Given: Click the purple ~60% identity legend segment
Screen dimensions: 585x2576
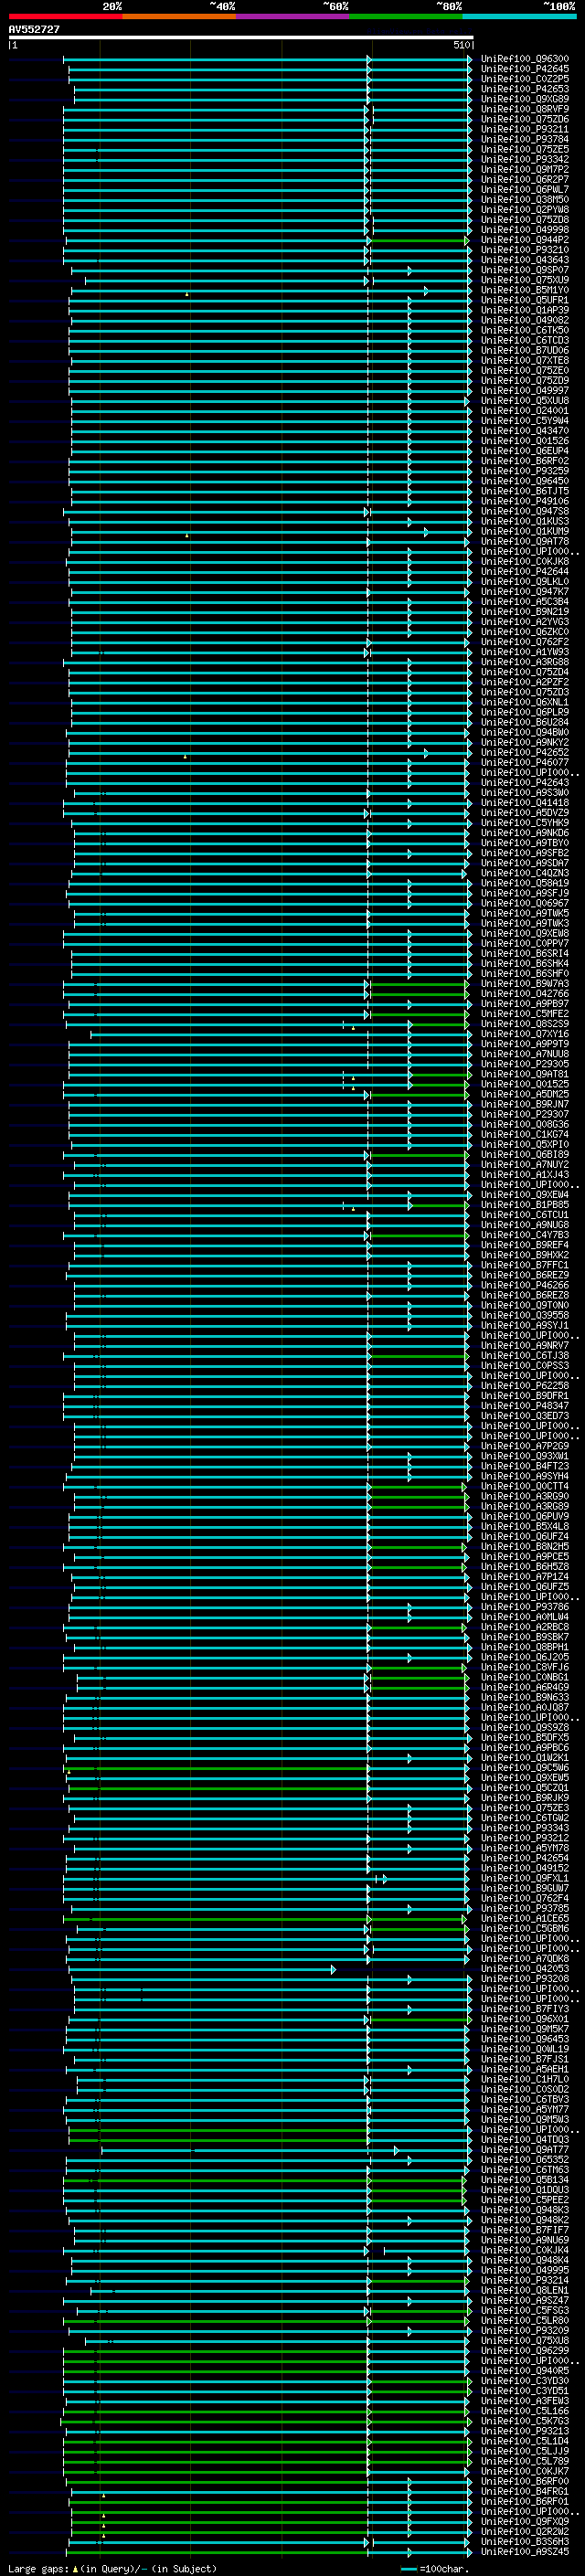Looking at the screenshot, I should (x=292, y=16).
